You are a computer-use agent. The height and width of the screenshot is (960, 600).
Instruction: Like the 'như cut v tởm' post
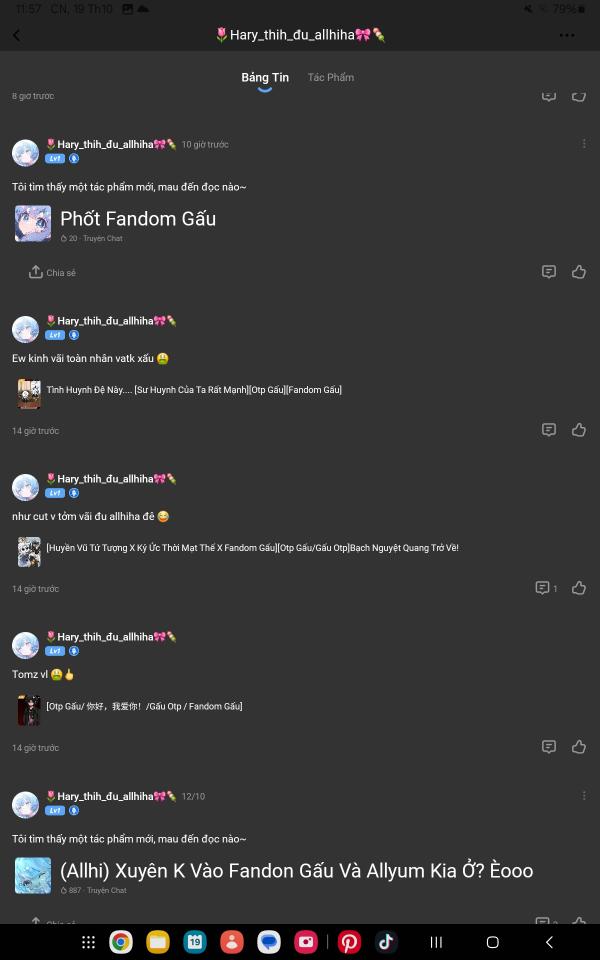point(579,588)
